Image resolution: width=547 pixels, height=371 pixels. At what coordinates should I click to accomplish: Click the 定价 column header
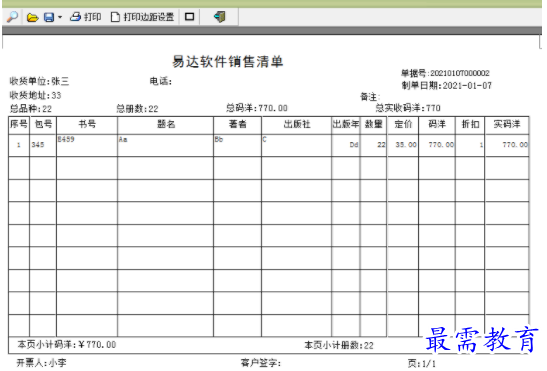pyautogui.click(x=403, y=124)
